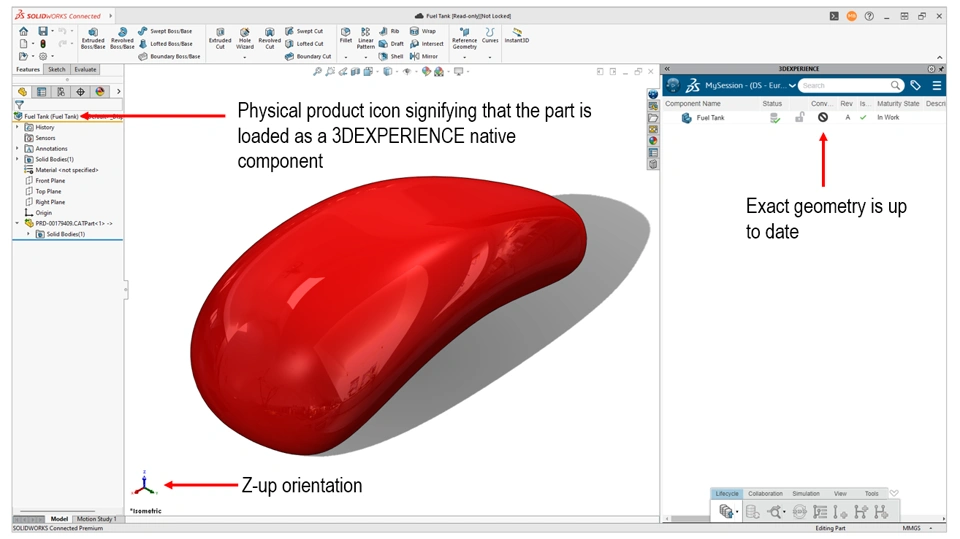Switch to the Features tab

pyautogui.click(x=28, y=69)
